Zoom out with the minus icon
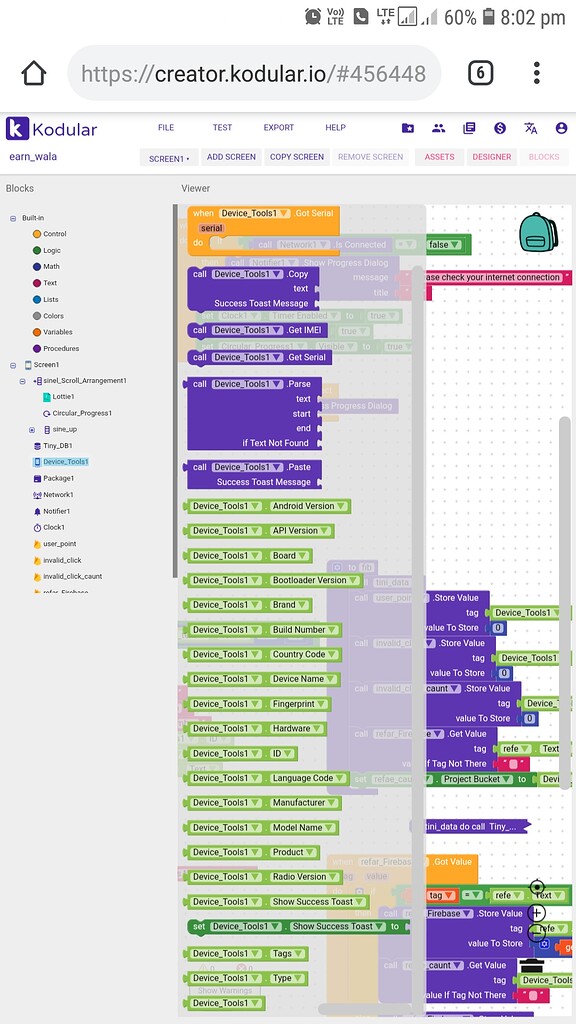The height and width of the screenshot is (1024, 576). pos(537,932)
